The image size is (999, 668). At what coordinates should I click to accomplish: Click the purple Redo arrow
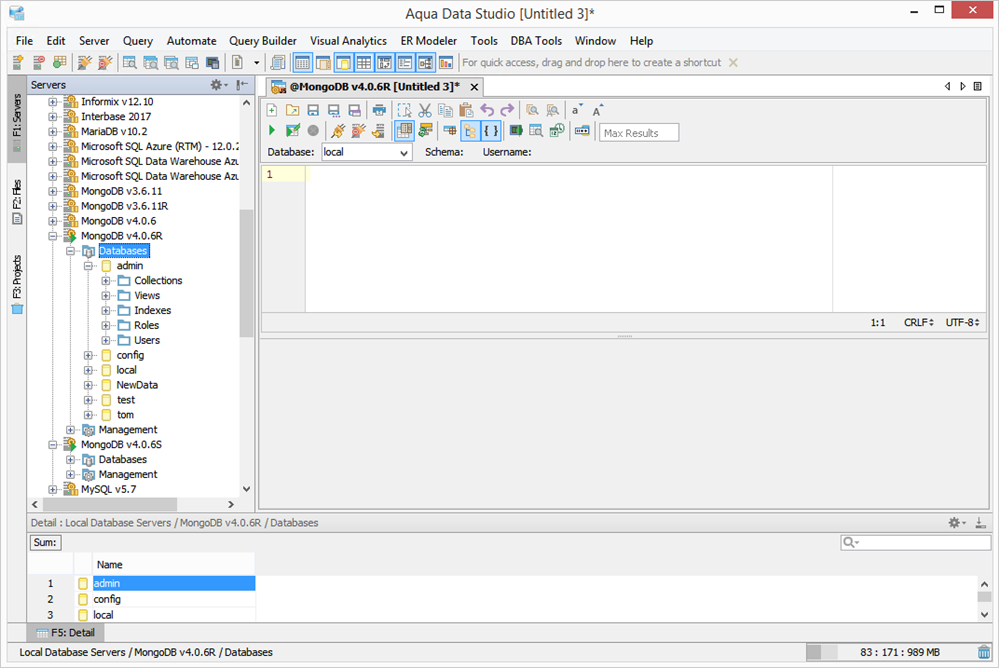[x=507, y=110]
